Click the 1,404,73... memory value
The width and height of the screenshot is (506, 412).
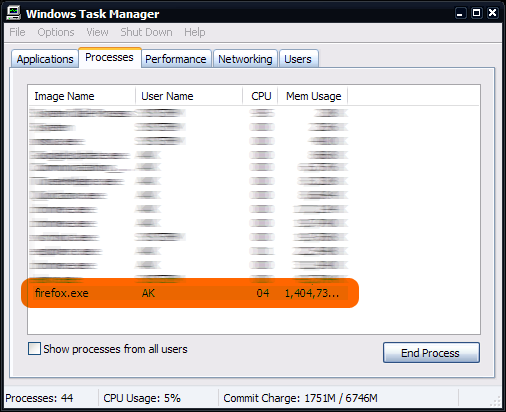pos(312,293)
